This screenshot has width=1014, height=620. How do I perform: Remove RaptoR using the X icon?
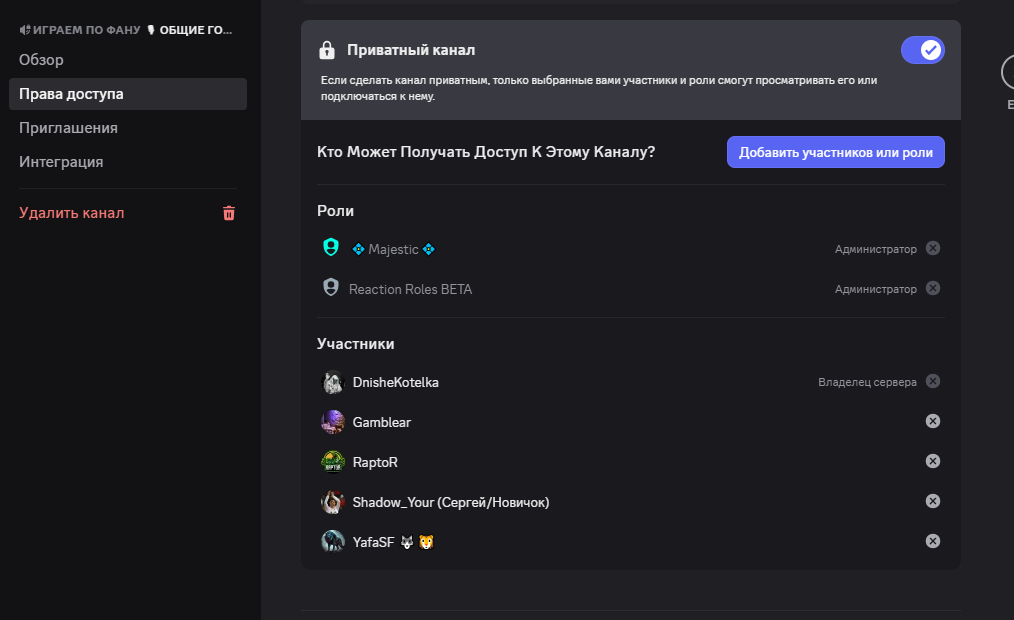(933, 462)
